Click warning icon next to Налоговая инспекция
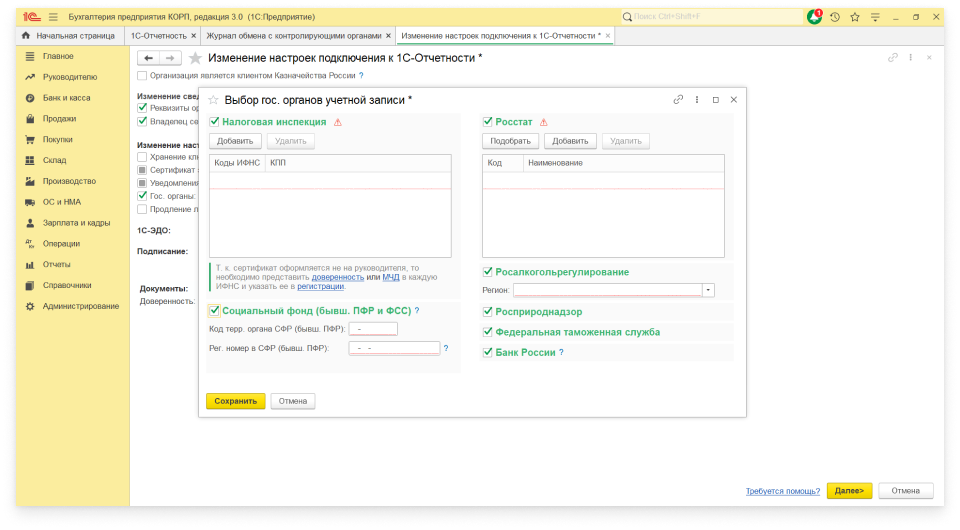The height and width of the screenshot is (530, 960). pyautogui.click(x=338, y=122)
